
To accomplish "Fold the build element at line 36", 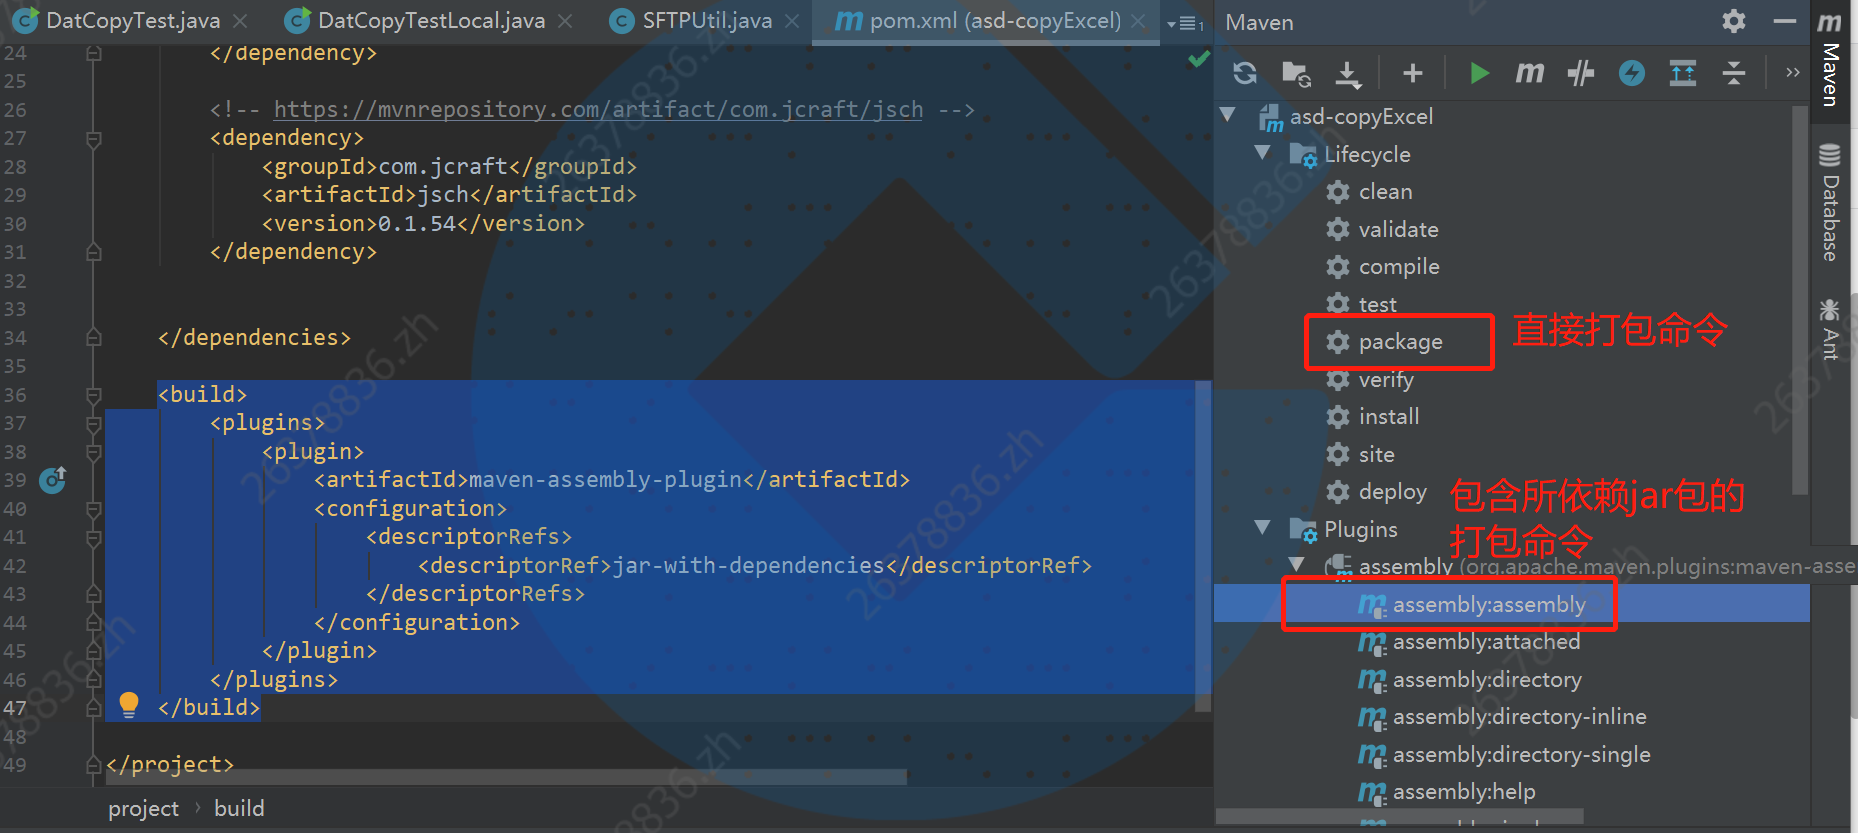I will tap(94, 395).
